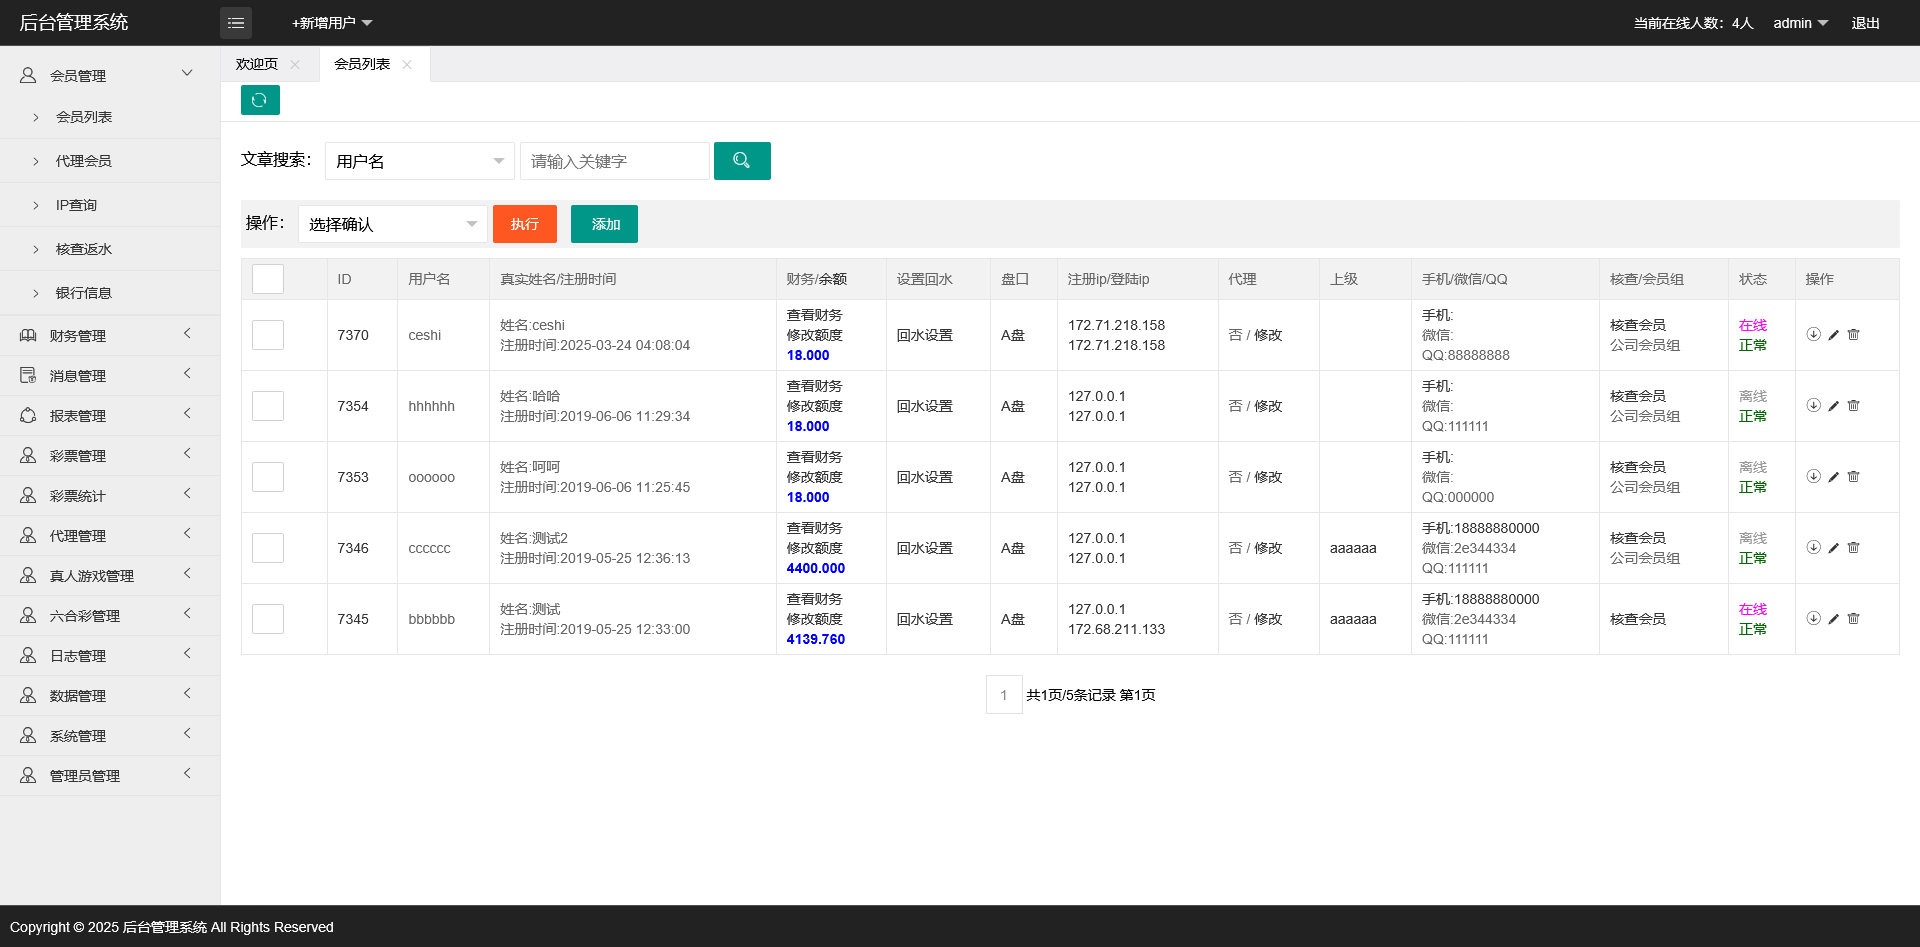Viewport: 1920px width, 947px height.
Task: Click the green refresh icon button
Action: pyautogui.click(x=260, y=100)
